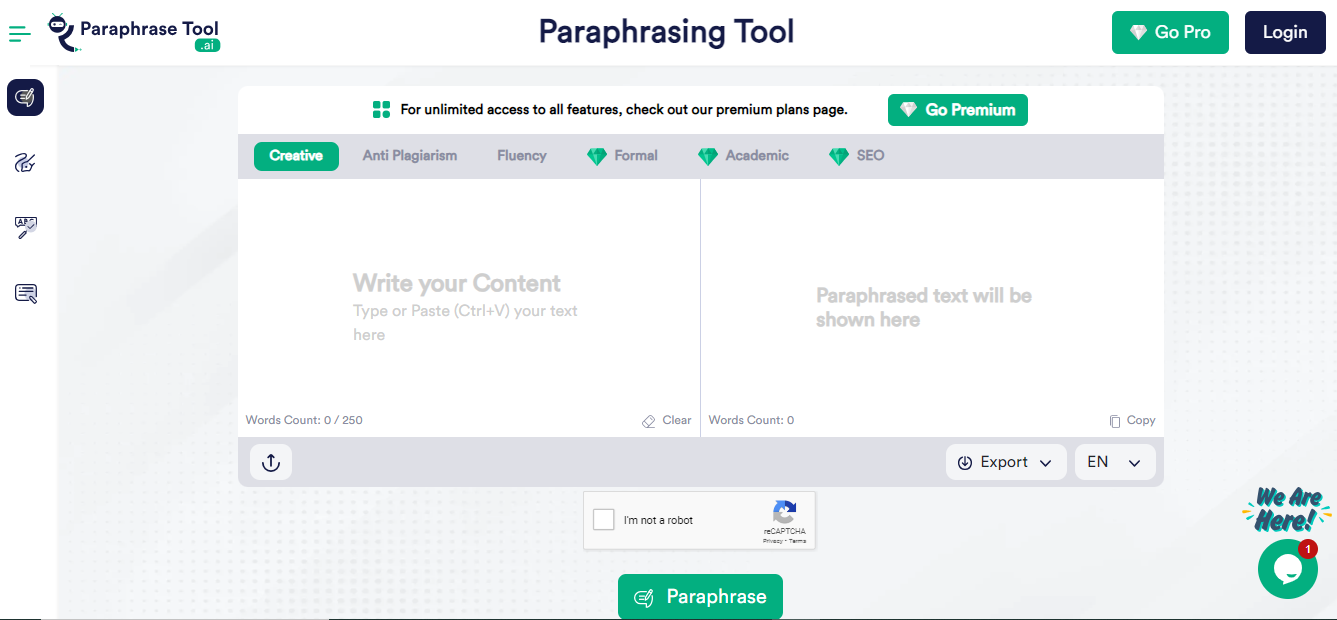Choose the Formal premium mode tab
Viewport: 1337px width, 620px height.
tap(623, 156)
